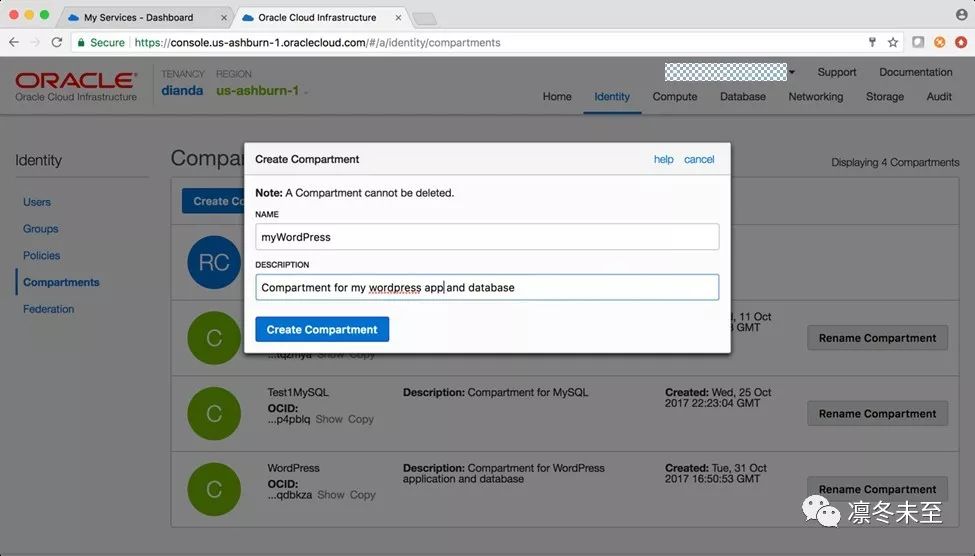Focus the DESCRIPTION input field
The image size is (975, 556).
[487, 287]
